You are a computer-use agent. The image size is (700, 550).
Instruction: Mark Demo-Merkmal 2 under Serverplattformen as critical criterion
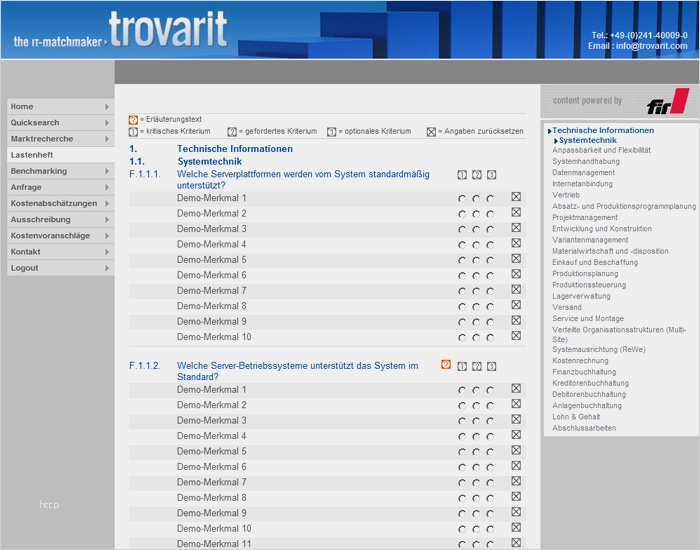[x=462, y=214]
